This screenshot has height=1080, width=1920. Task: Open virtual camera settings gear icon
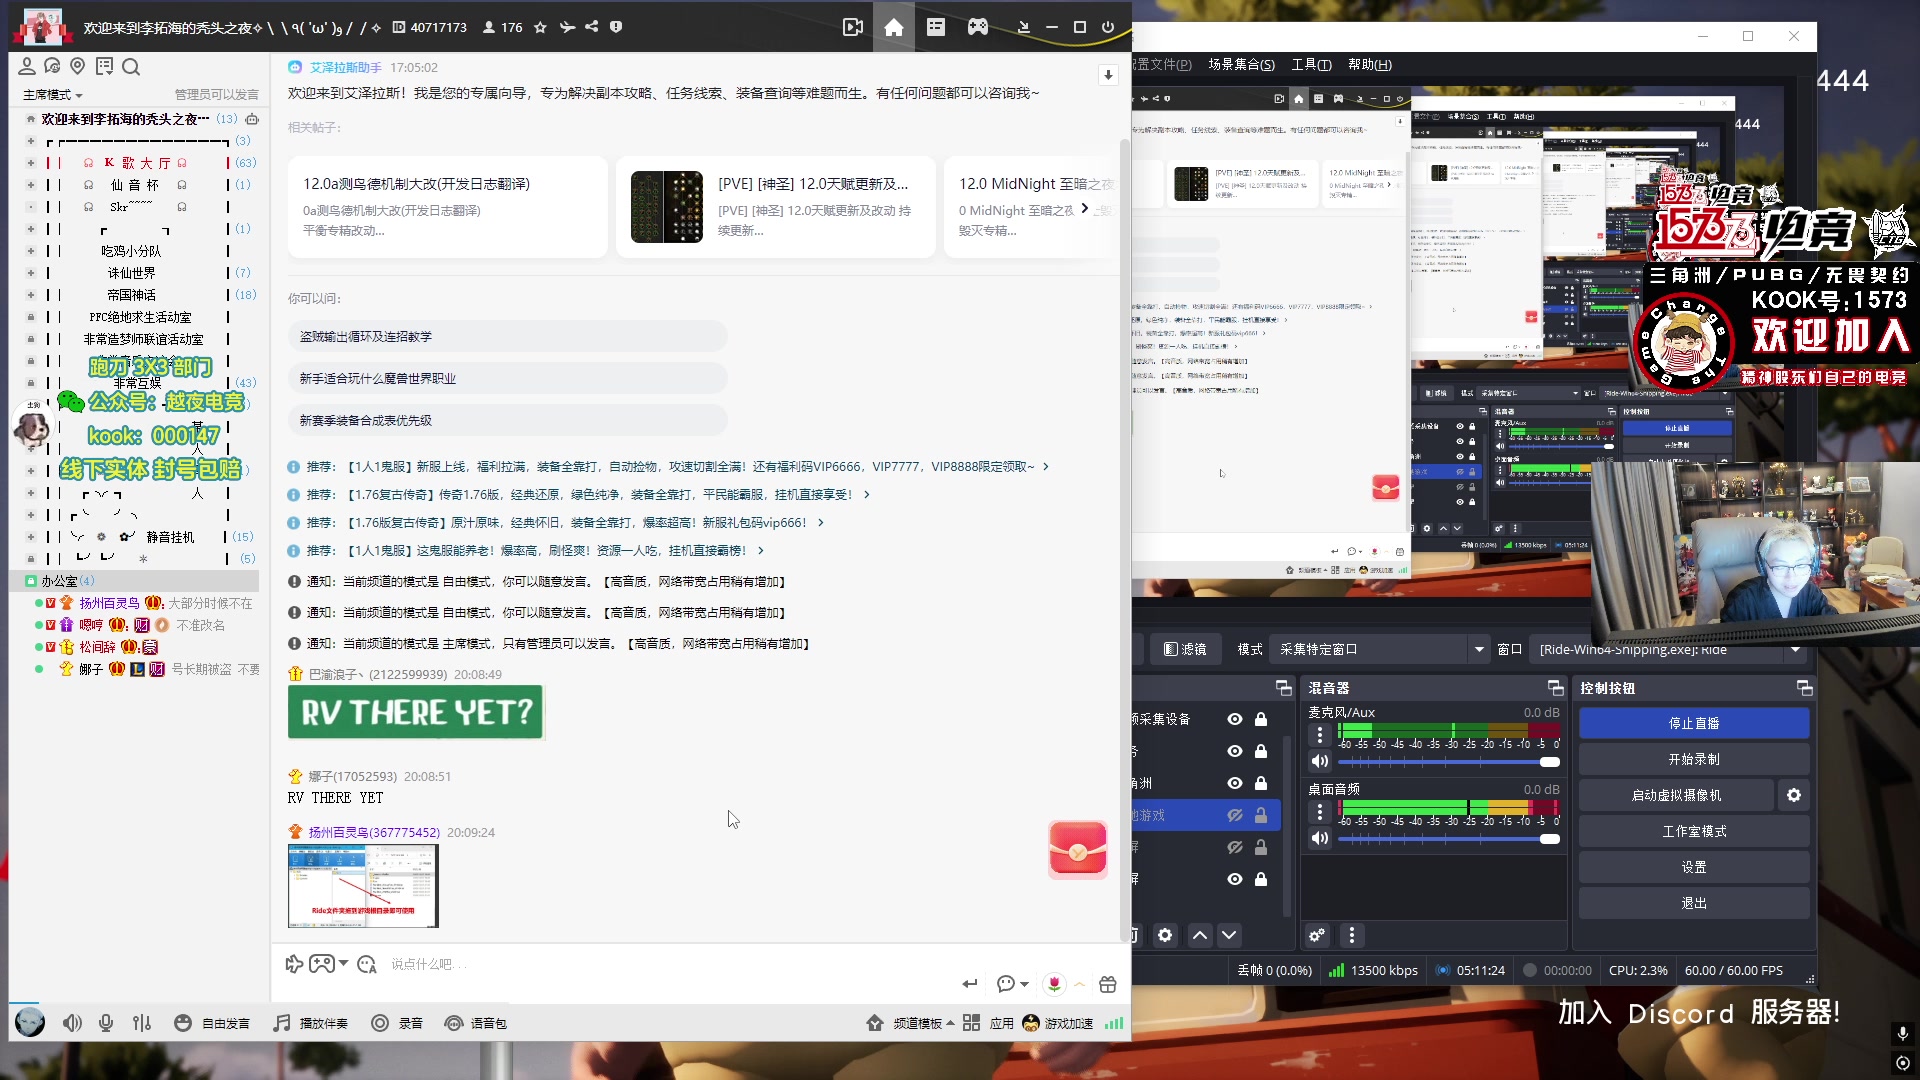(1794, 795)
